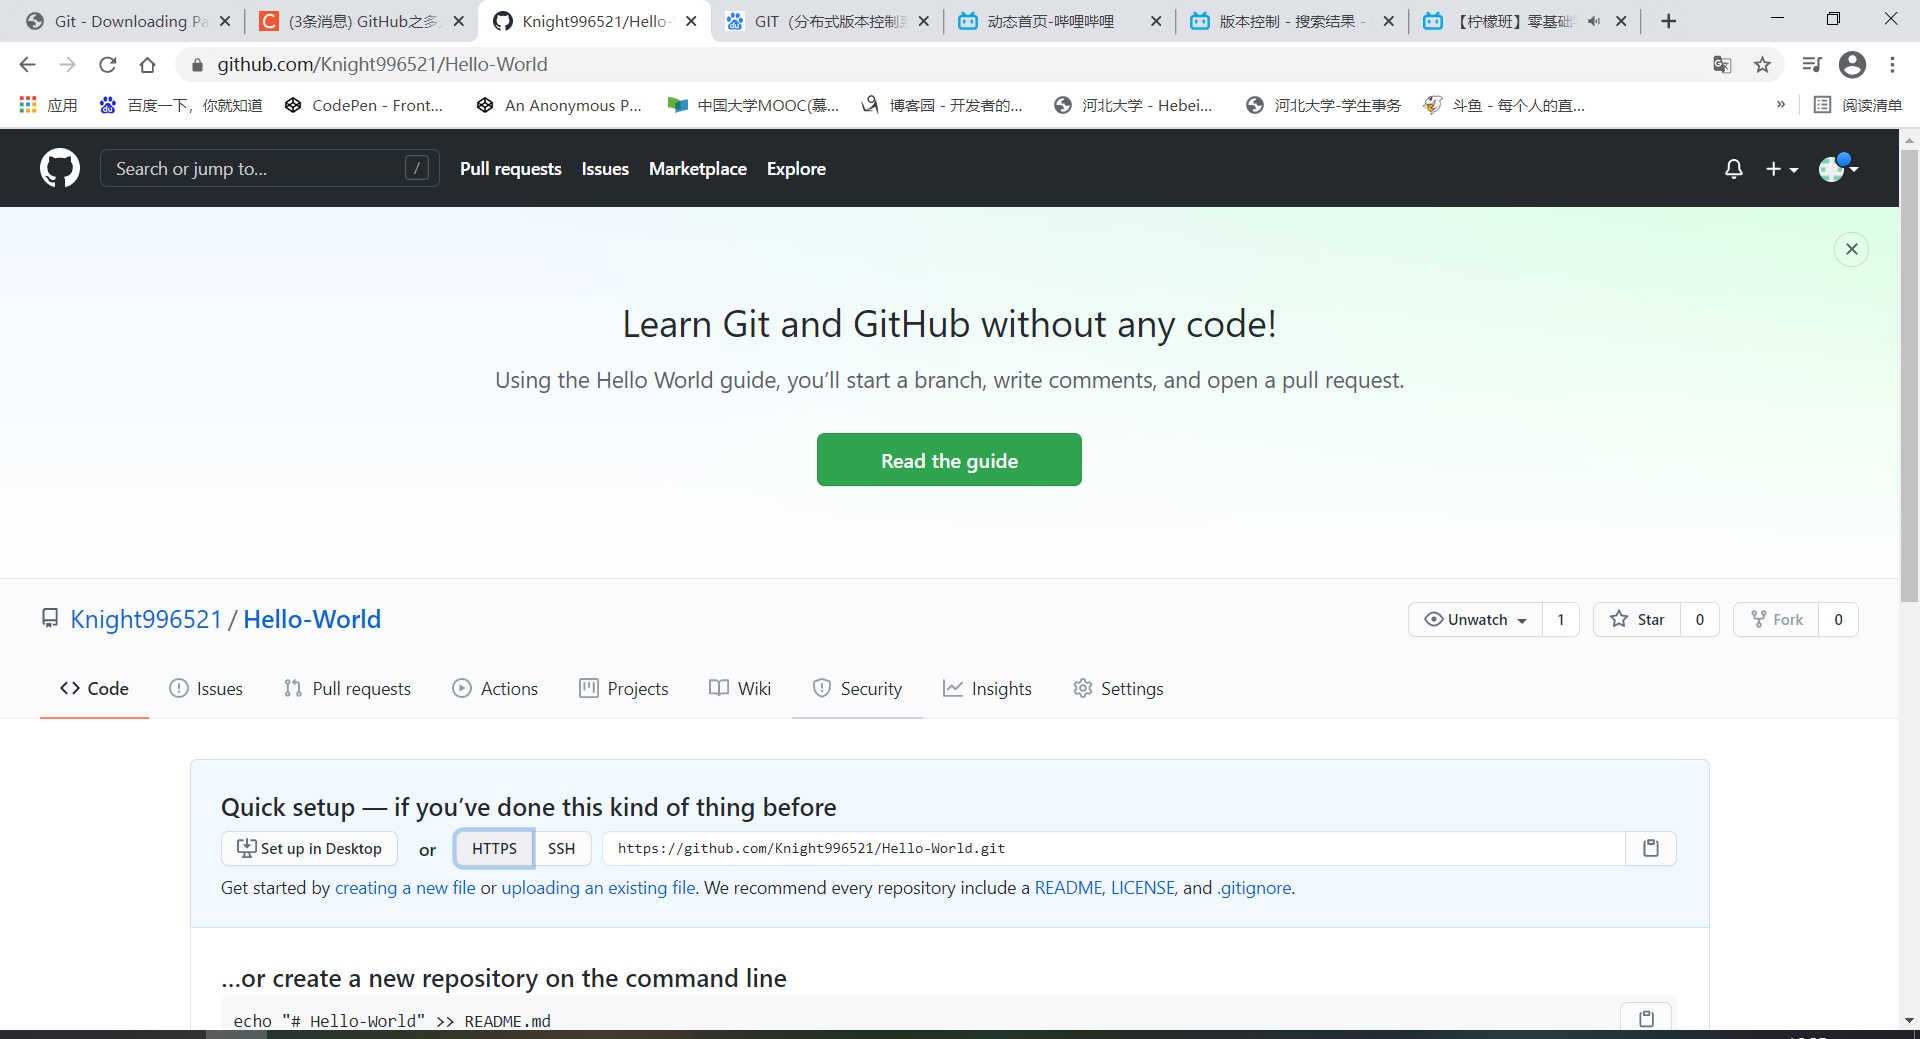Go to the browser home page
This screenshot has width=1920, height=1039.
click(147, 65)
